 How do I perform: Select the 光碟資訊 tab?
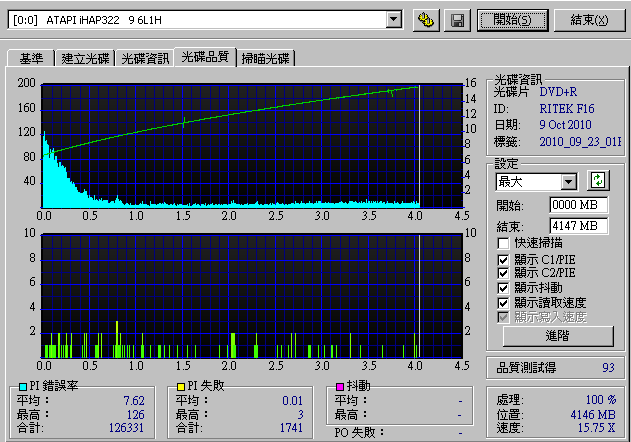point(145,59)
